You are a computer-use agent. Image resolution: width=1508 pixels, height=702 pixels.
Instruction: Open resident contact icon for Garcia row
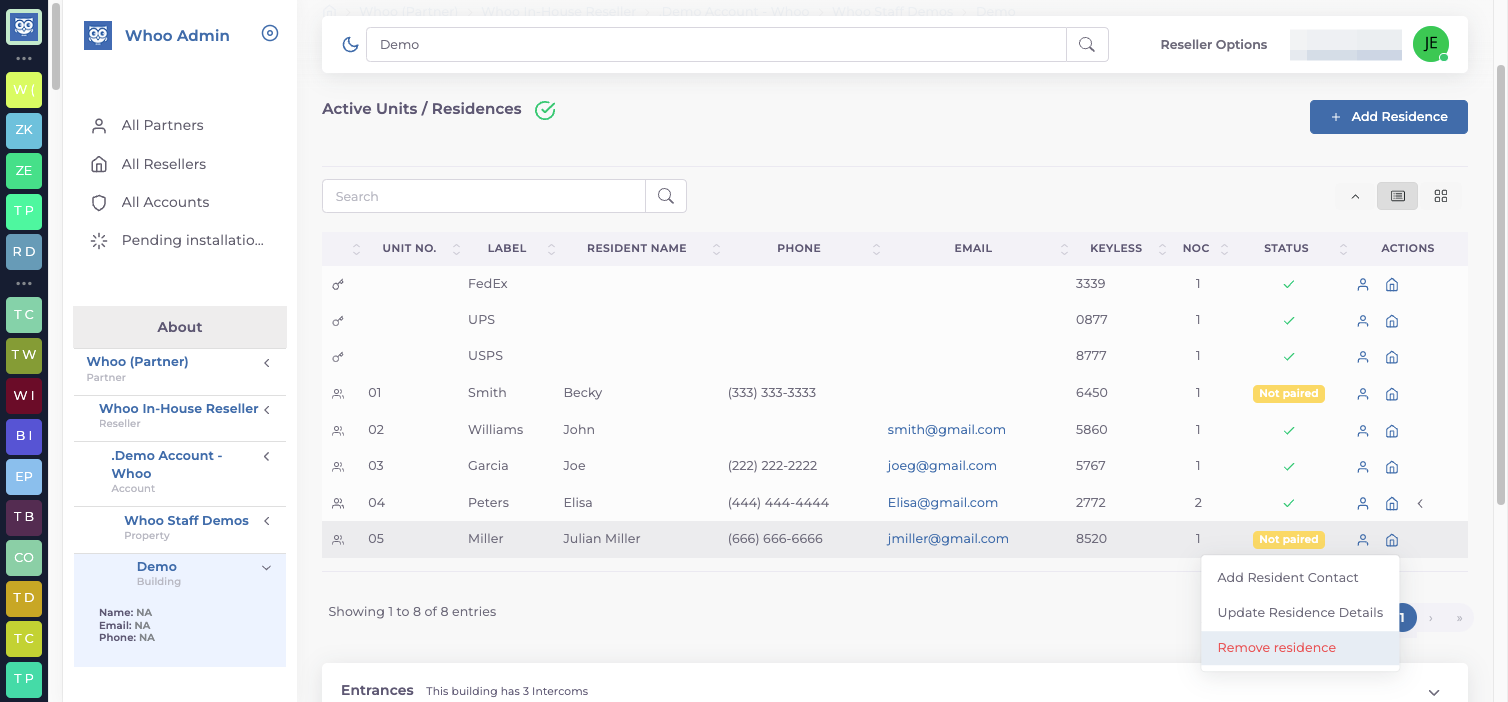point(1362,467)
